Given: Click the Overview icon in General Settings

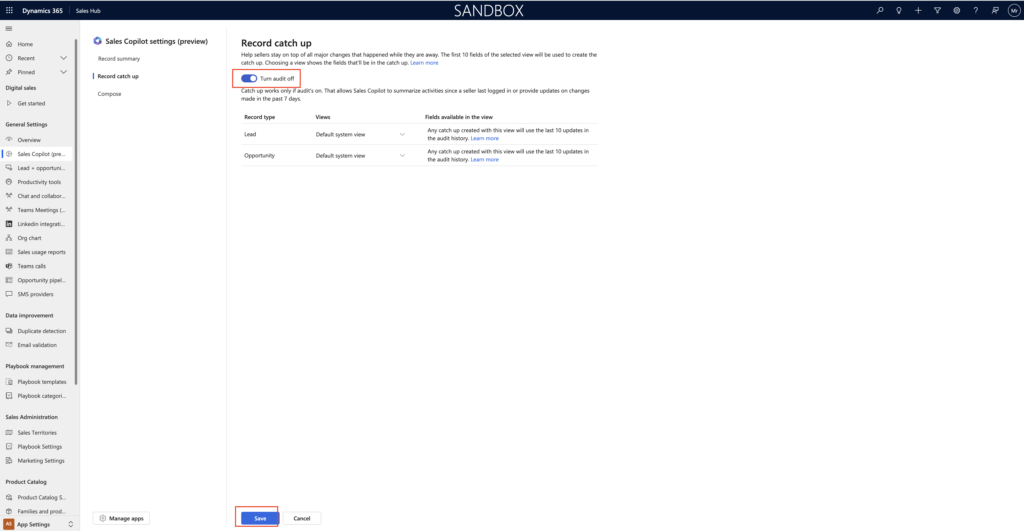Looking at the screenshot, I should [9, 140].
